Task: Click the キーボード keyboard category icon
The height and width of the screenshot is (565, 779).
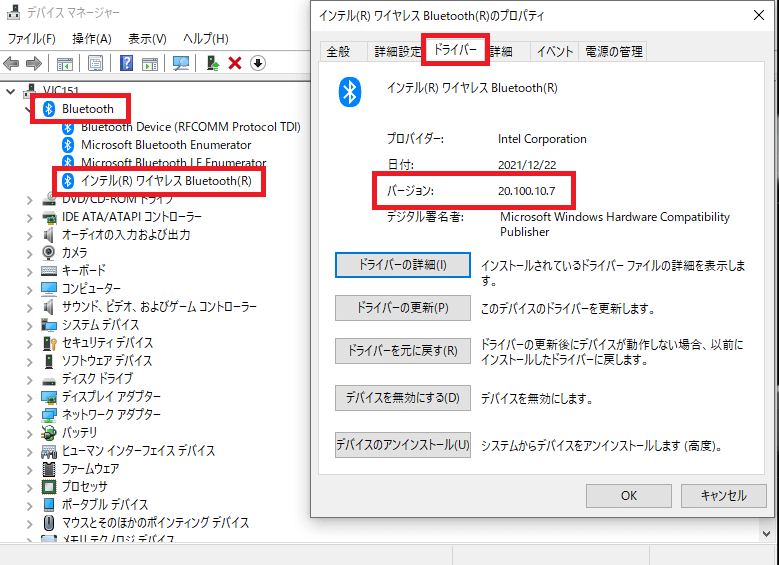Action: 49,270
